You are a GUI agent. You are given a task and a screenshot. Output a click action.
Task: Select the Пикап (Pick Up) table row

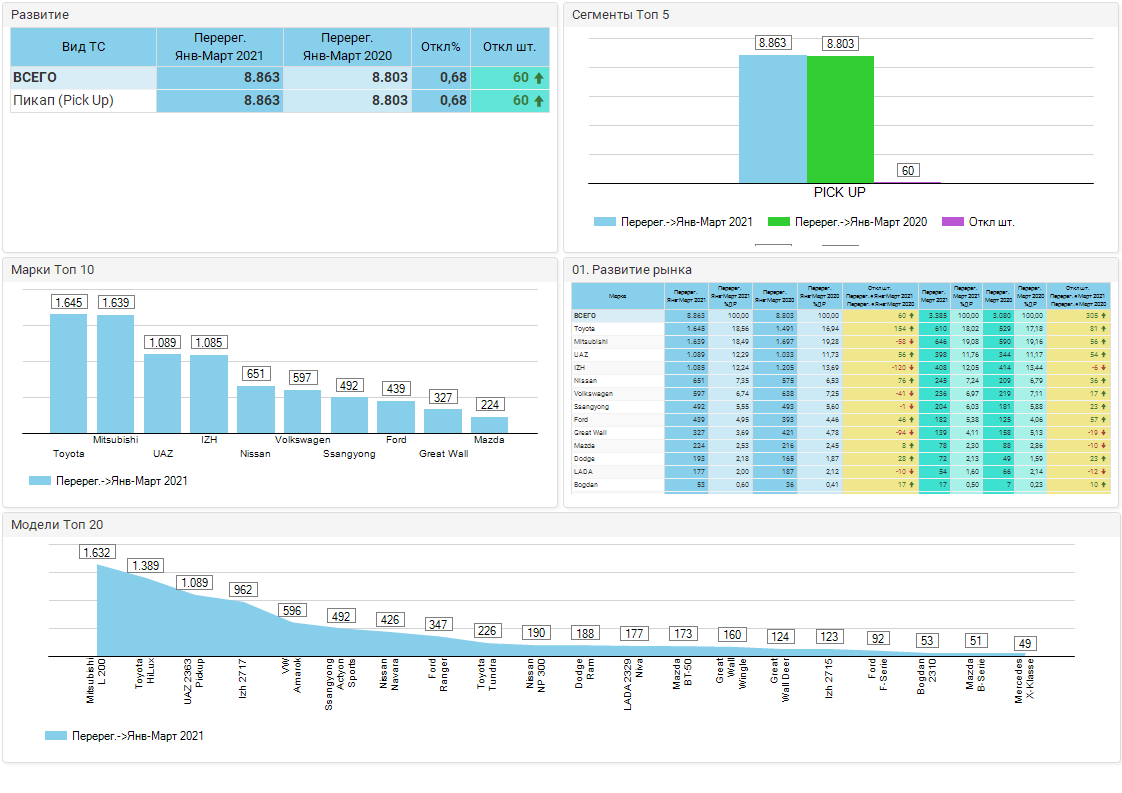pyautogui.click(x=83, y=101)
